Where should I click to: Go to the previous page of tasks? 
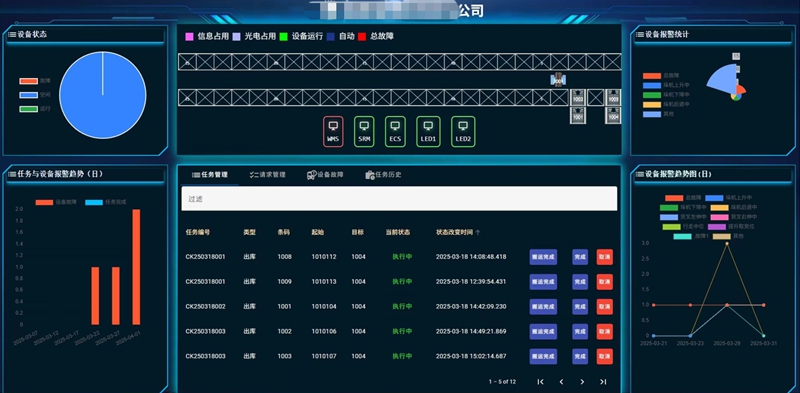coord(561,381)
